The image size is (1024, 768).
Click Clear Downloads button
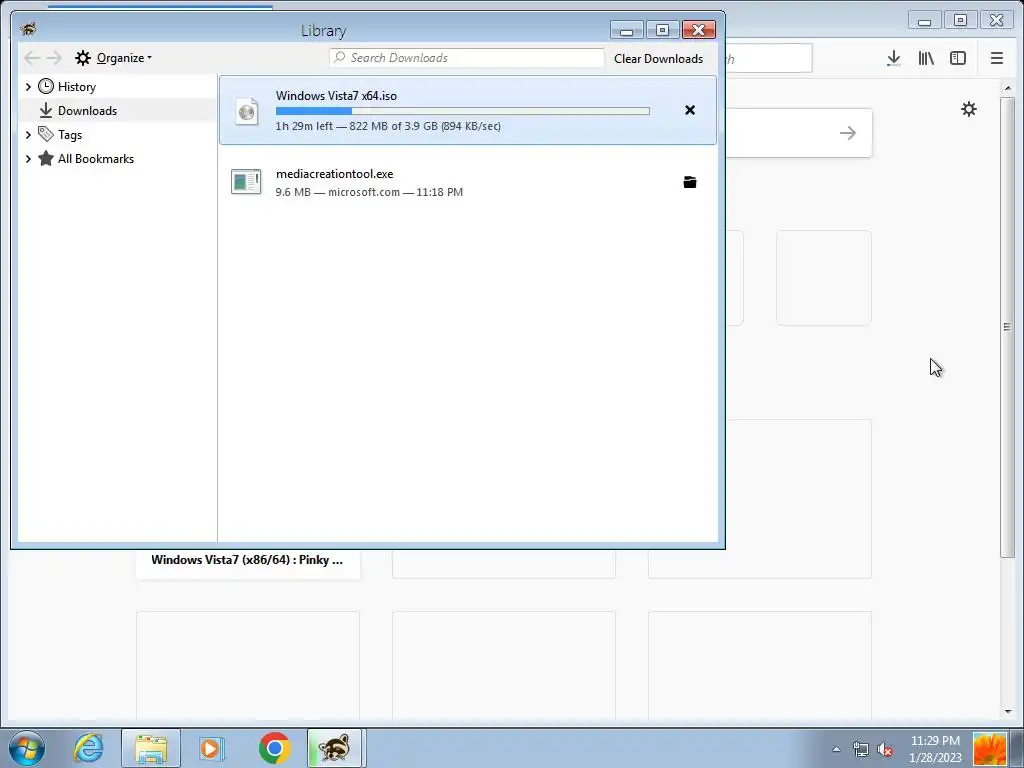click(658, 59)
